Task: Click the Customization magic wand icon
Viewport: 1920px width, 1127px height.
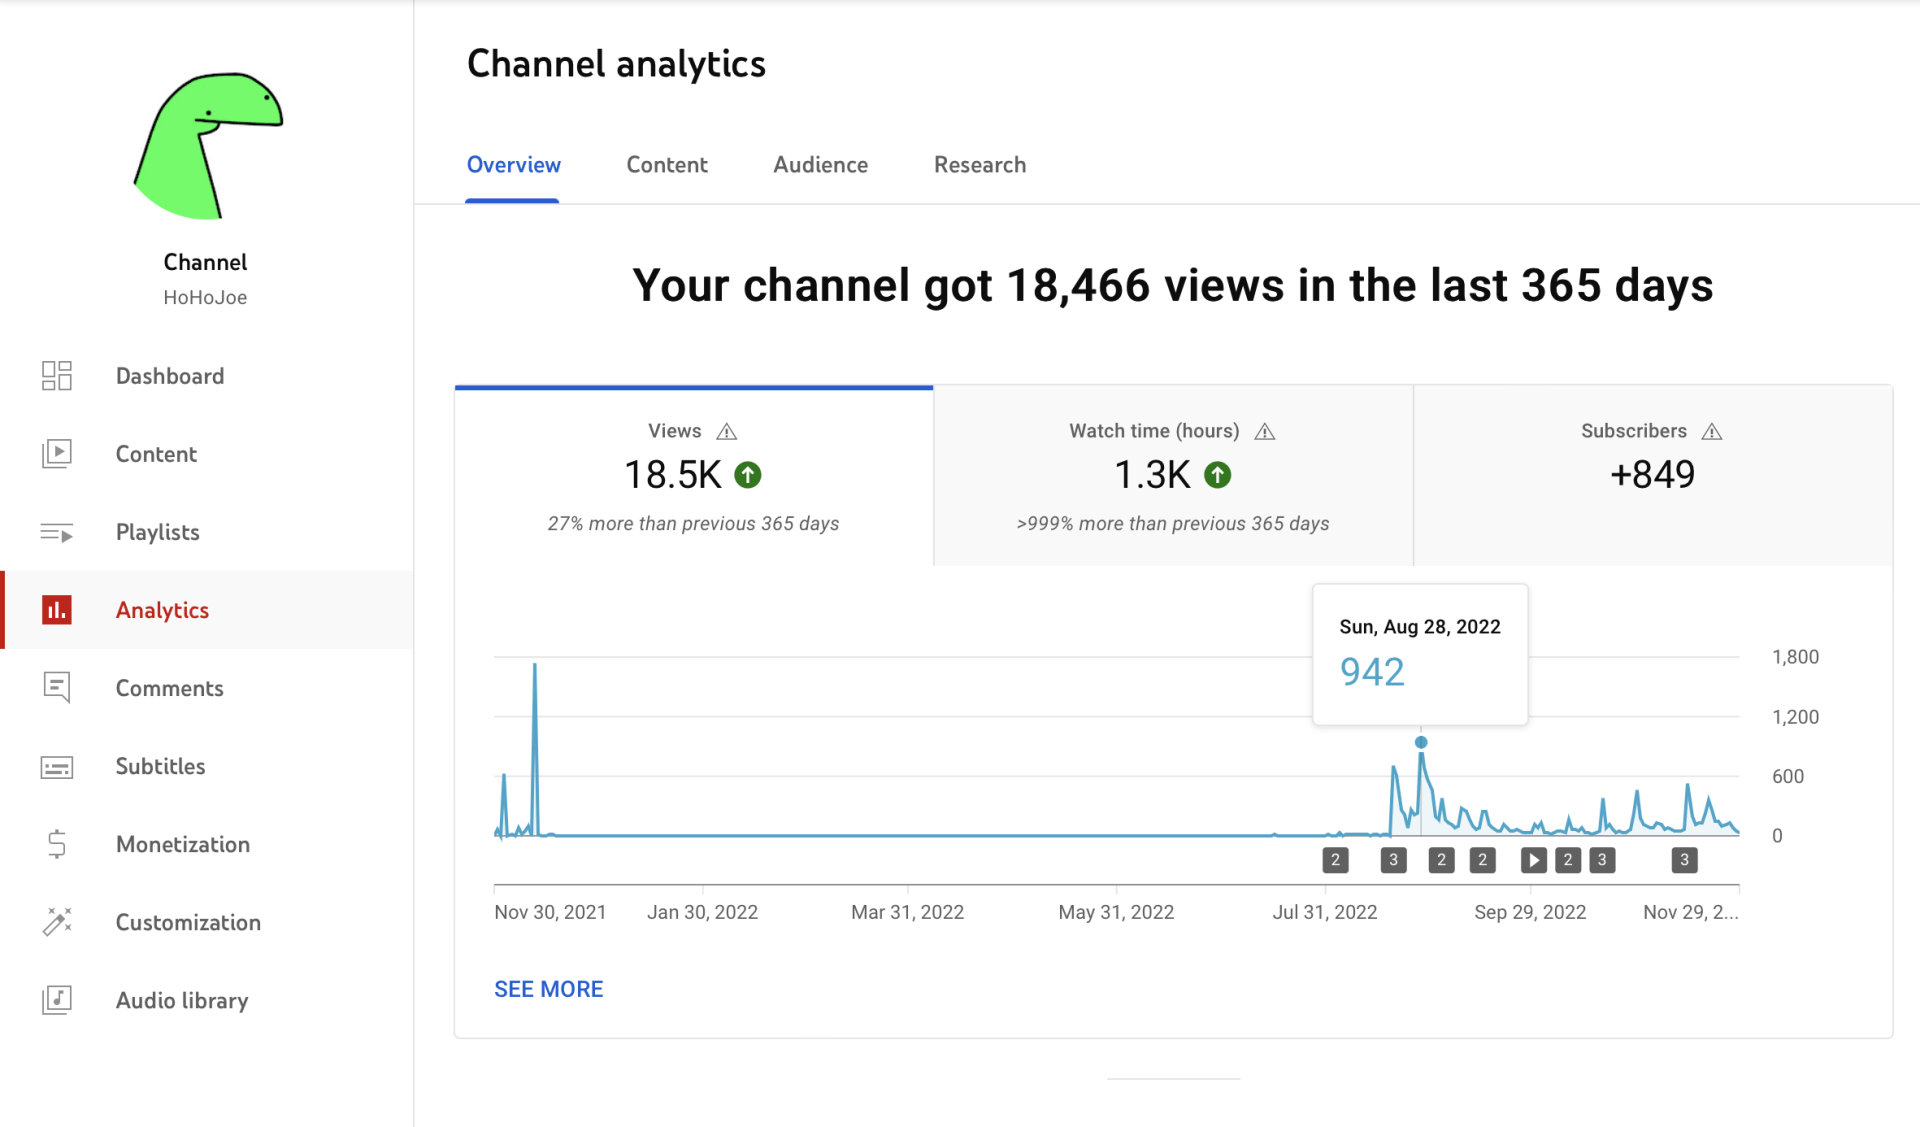Action: (x=57, y=922)
